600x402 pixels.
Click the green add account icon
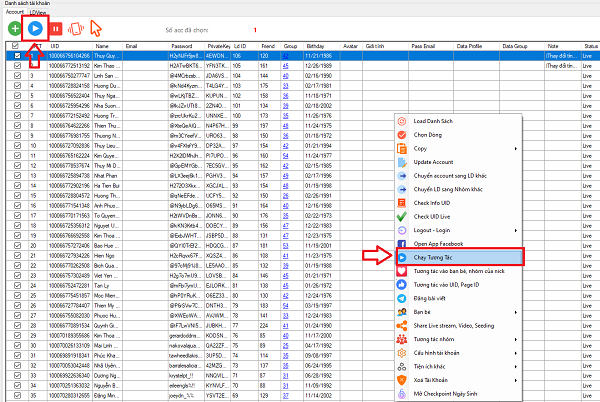[x=15, y=28]
